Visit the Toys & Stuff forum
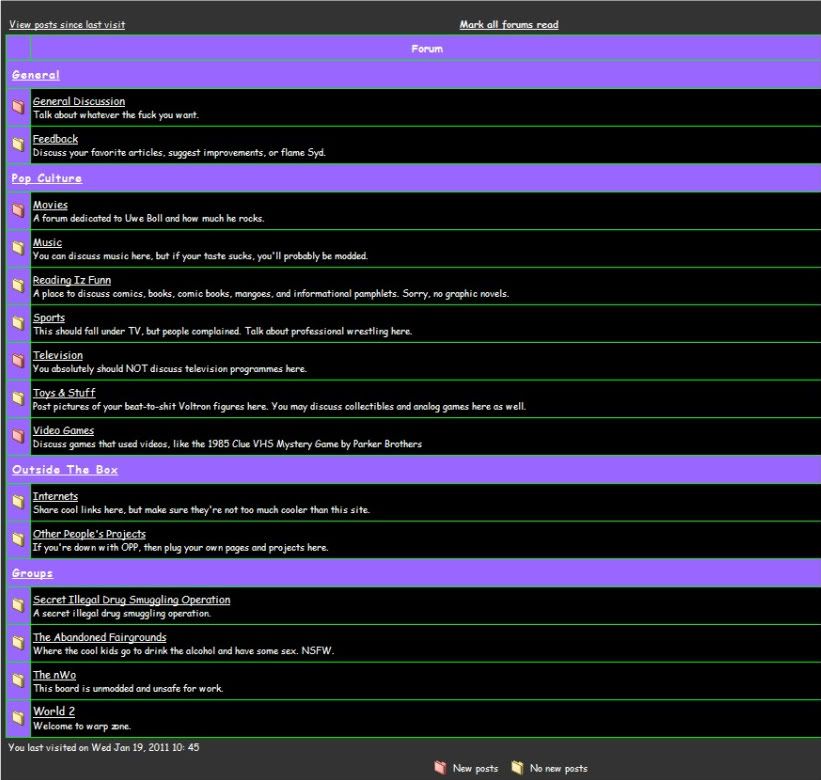821x780 pixels. point(64,393)
